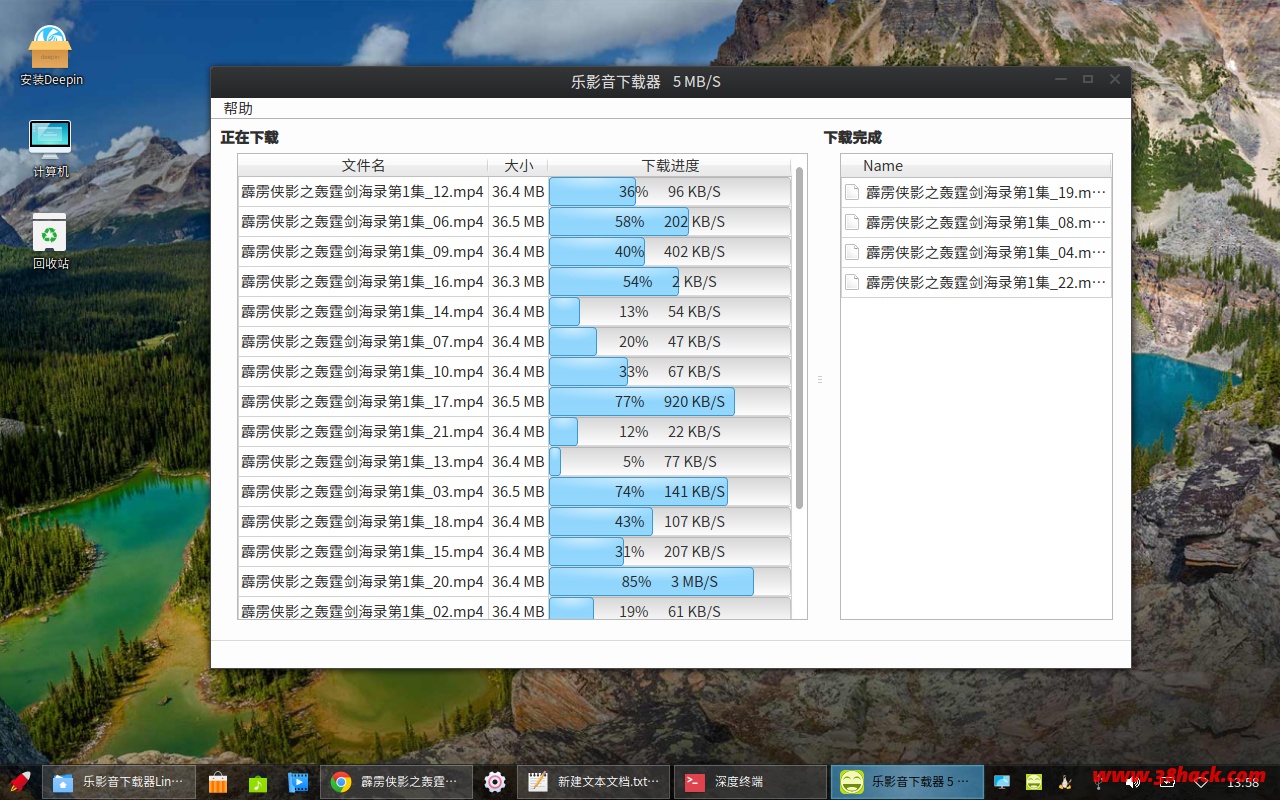Click the 74% progress bar at 141 KB/S
Viewport: 1280px width, 800px height.
(669, 491)
